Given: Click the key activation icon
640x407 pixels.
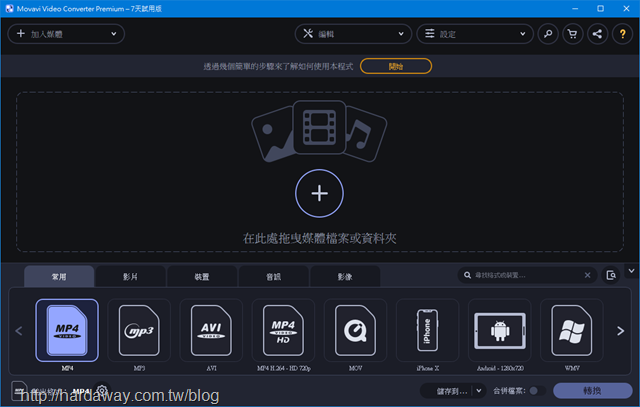Looking at the screenshot, I should [x=548, y=34].
